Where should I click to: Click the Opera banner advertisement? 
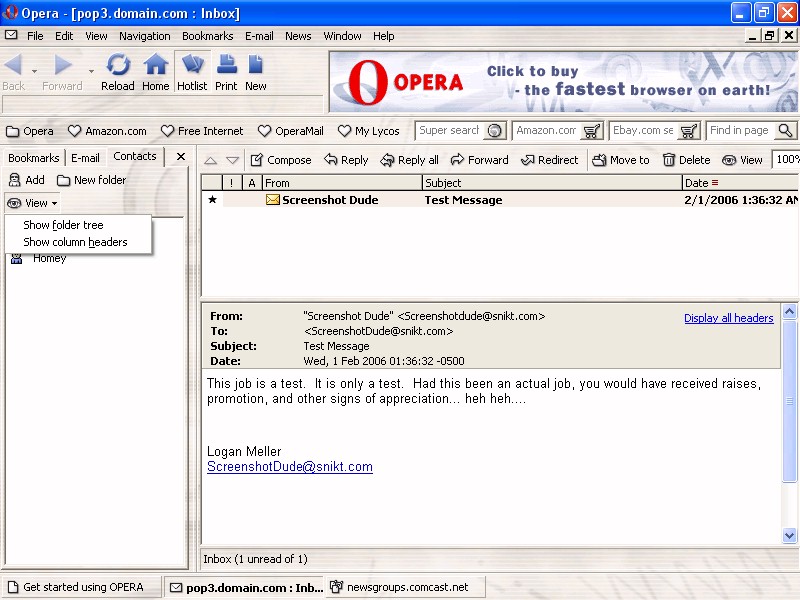click(x=563, y=82)
